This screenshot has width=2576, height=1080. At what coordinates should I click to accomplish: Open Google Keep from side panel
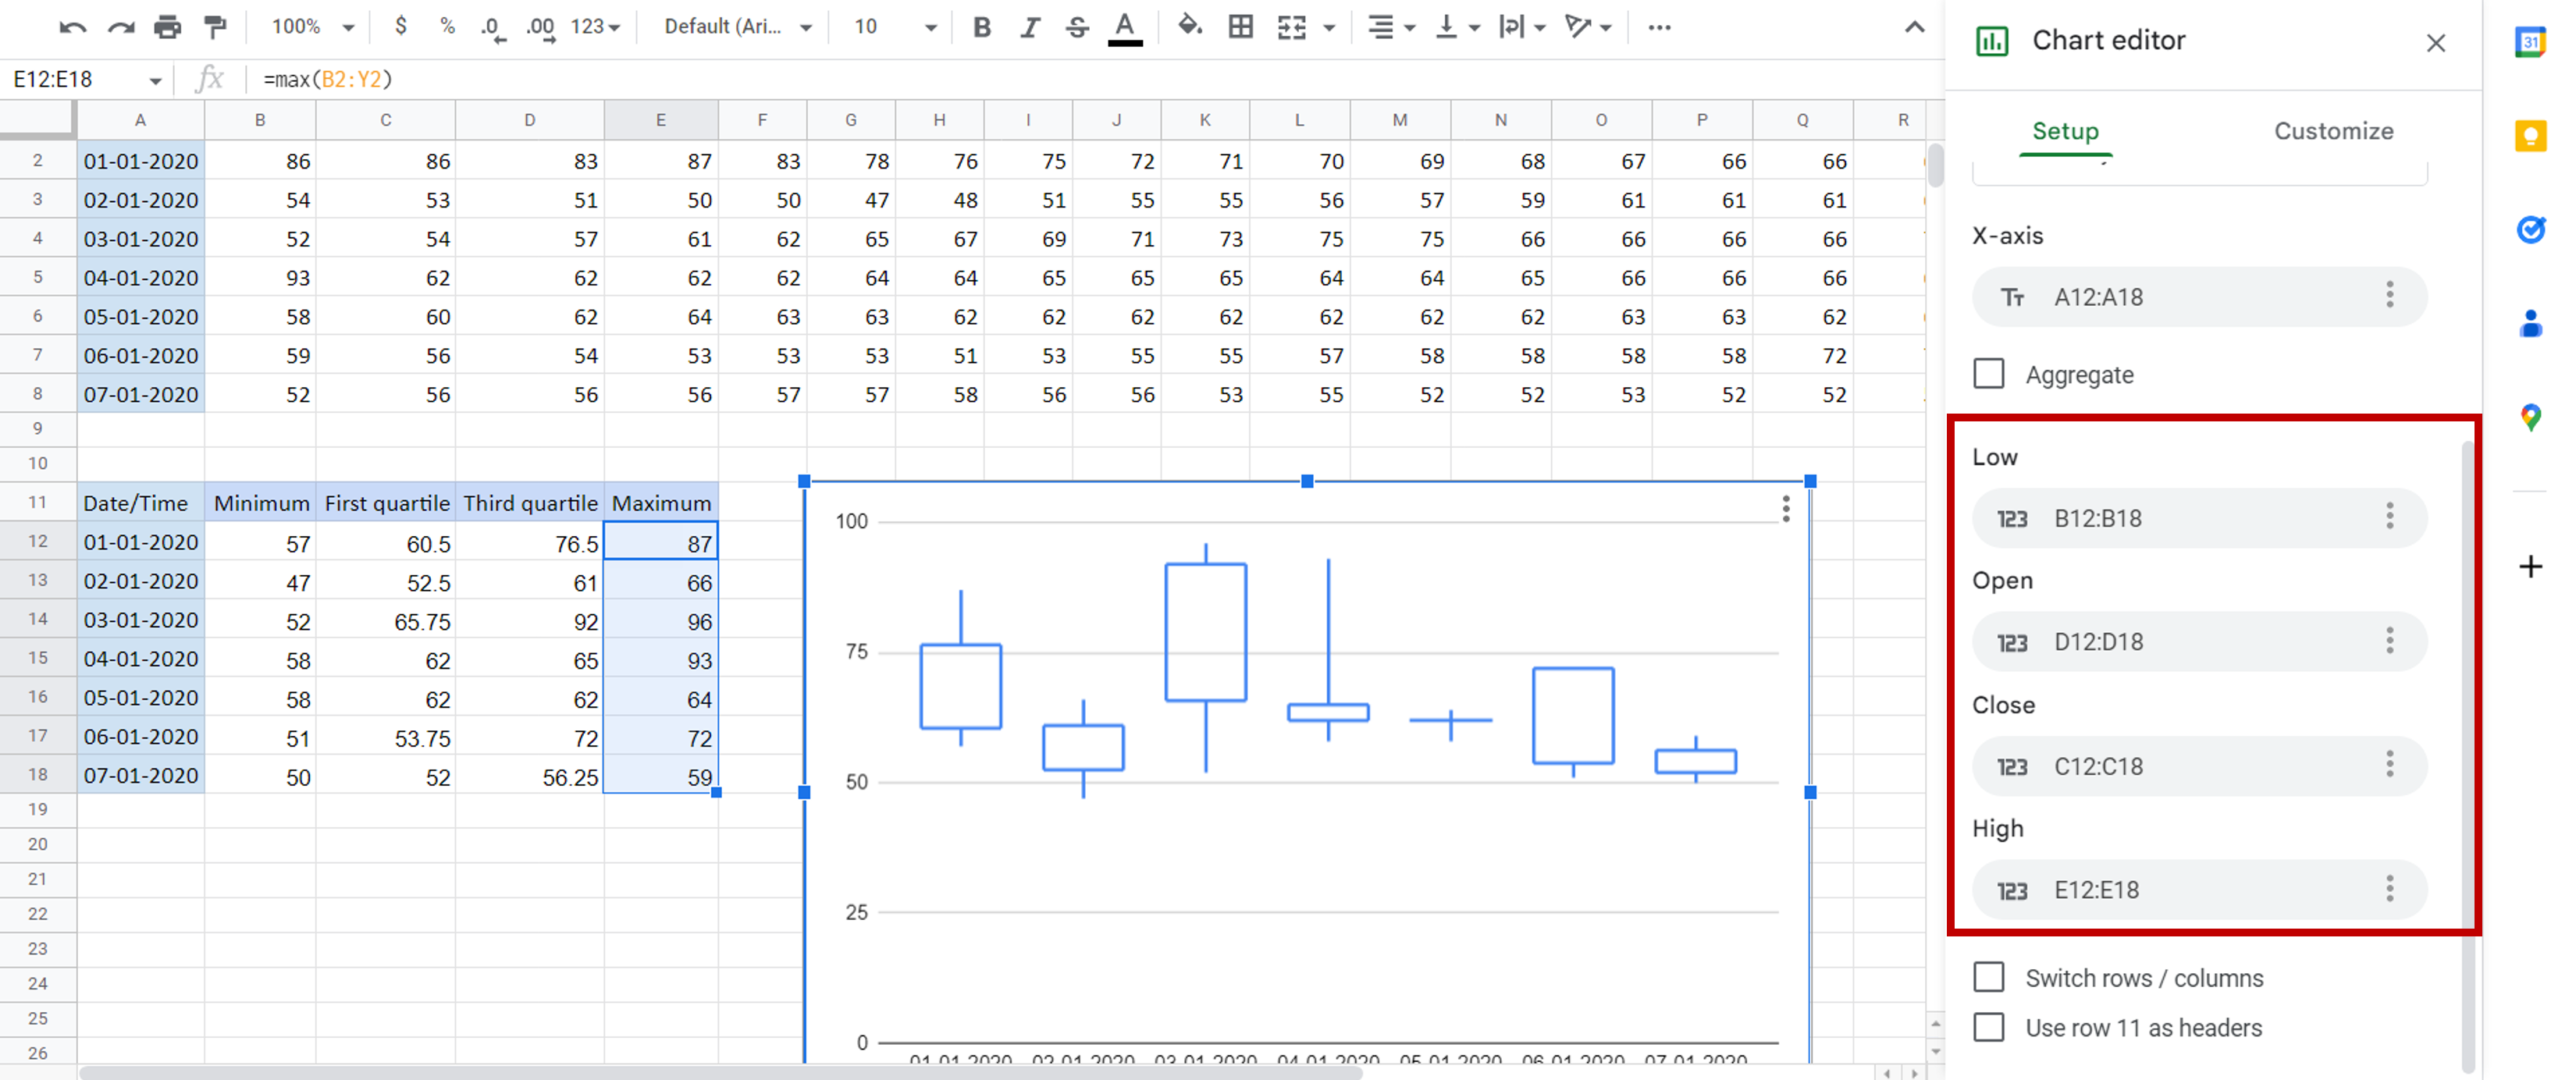[2530, 135]
